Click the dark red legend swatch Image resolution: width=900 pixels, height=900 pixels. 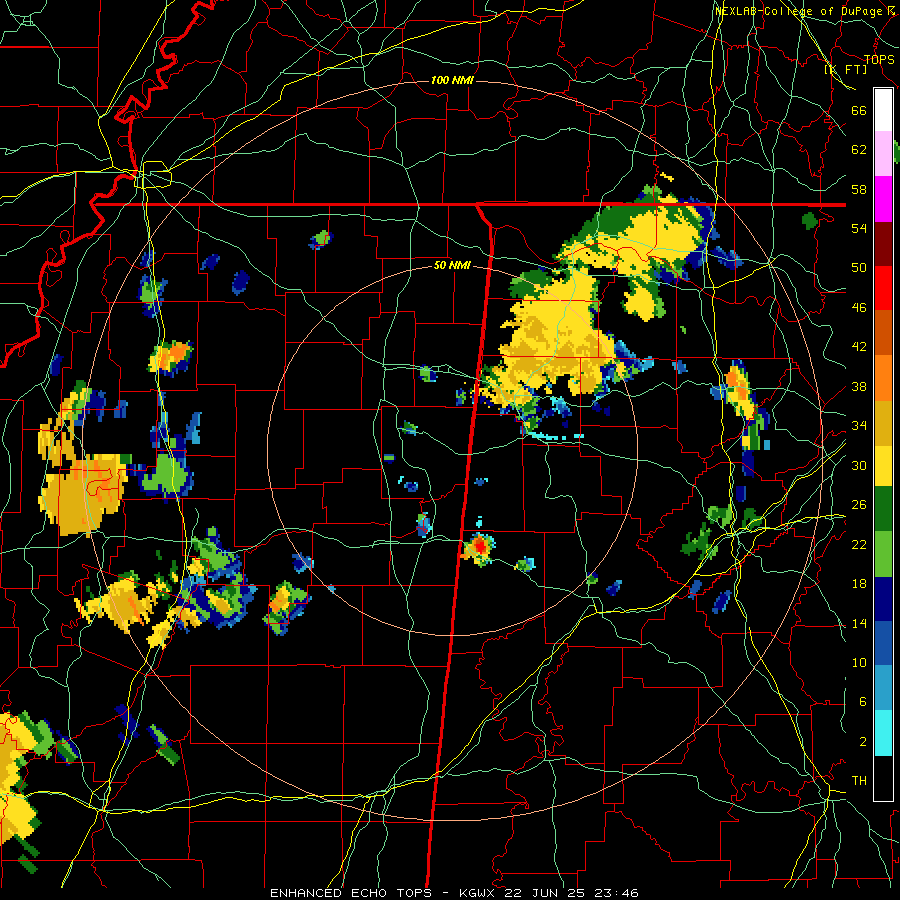[x=883, y=245]
